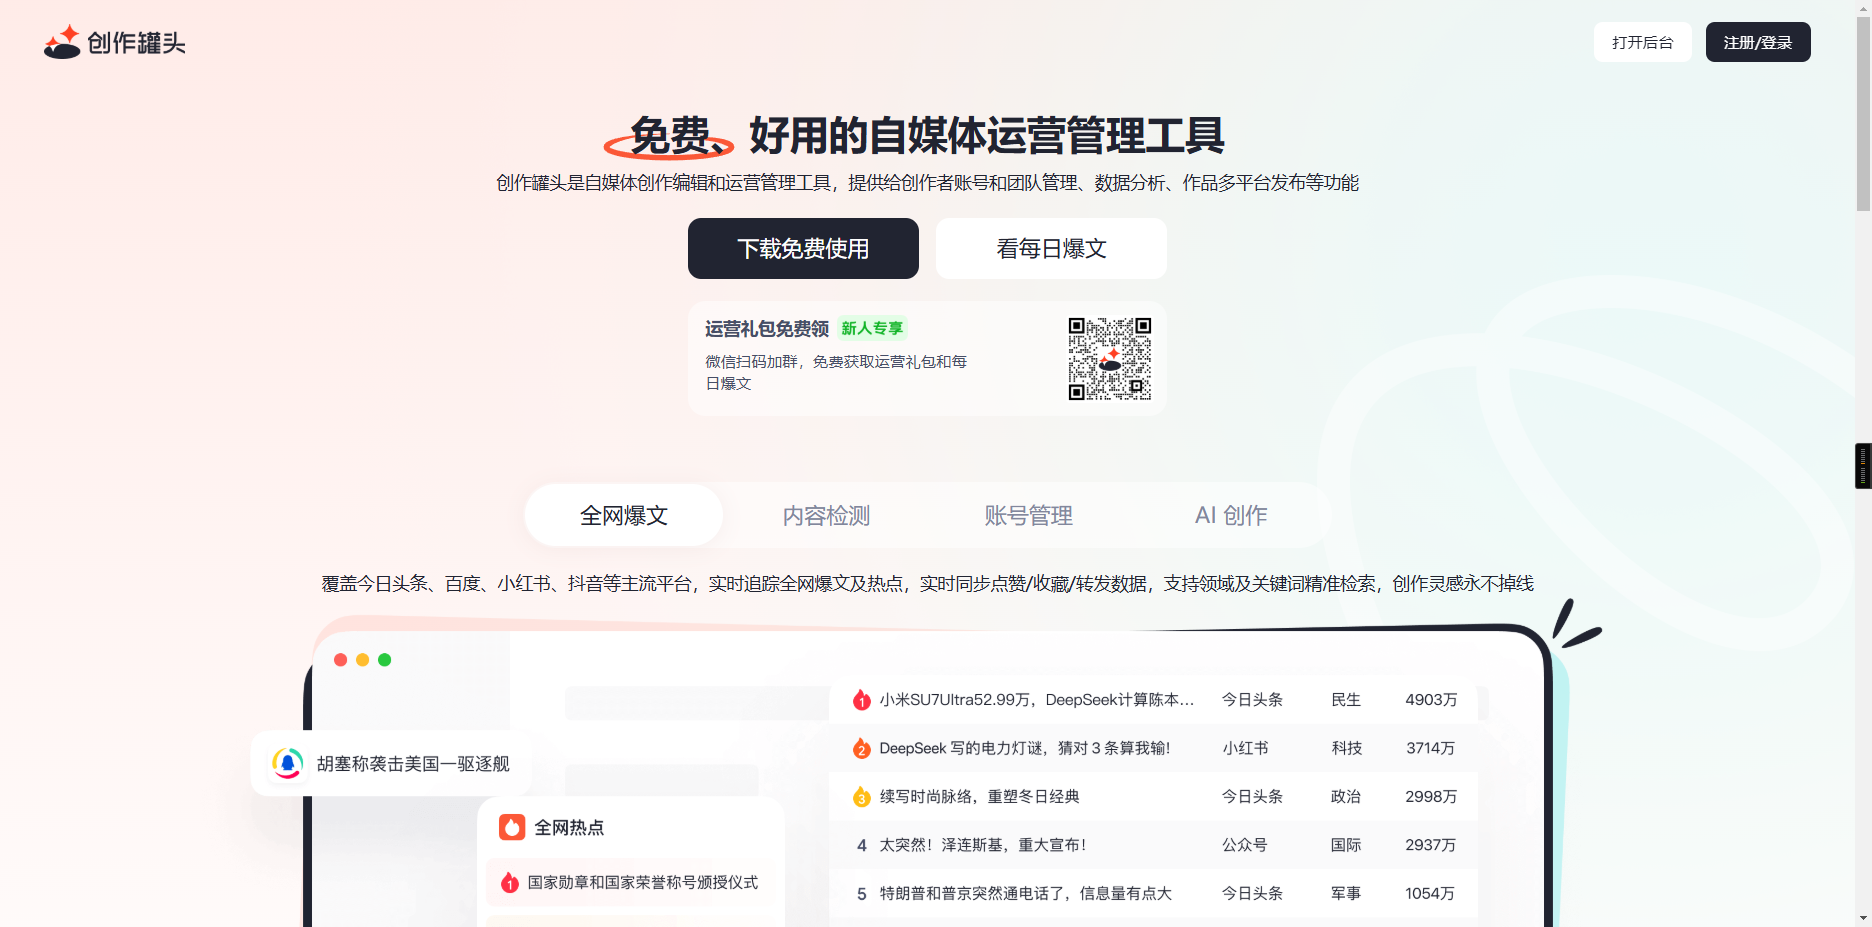Screen dimensions: 1872x927
Task: Switch to the 内容检测 tab
Action: click(x=826, y=515)
